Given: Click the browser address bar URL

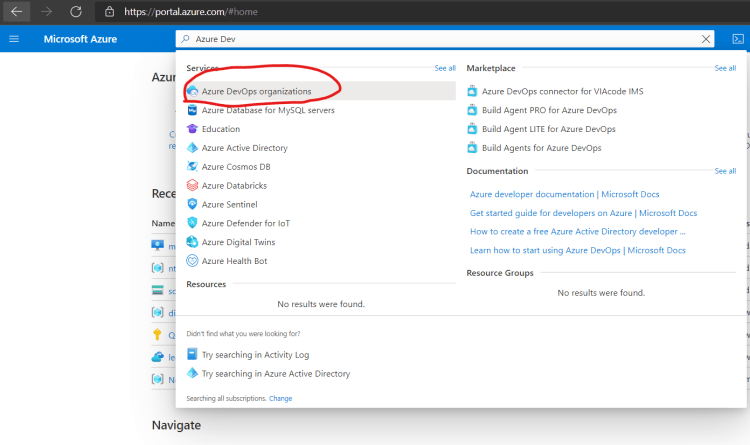Looking at the screenshot, I should point(191,11).
